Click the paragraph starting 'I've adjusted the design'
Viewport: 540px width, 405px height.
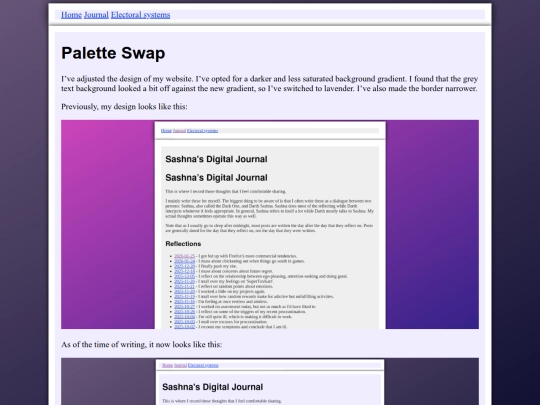click(270, 84)
